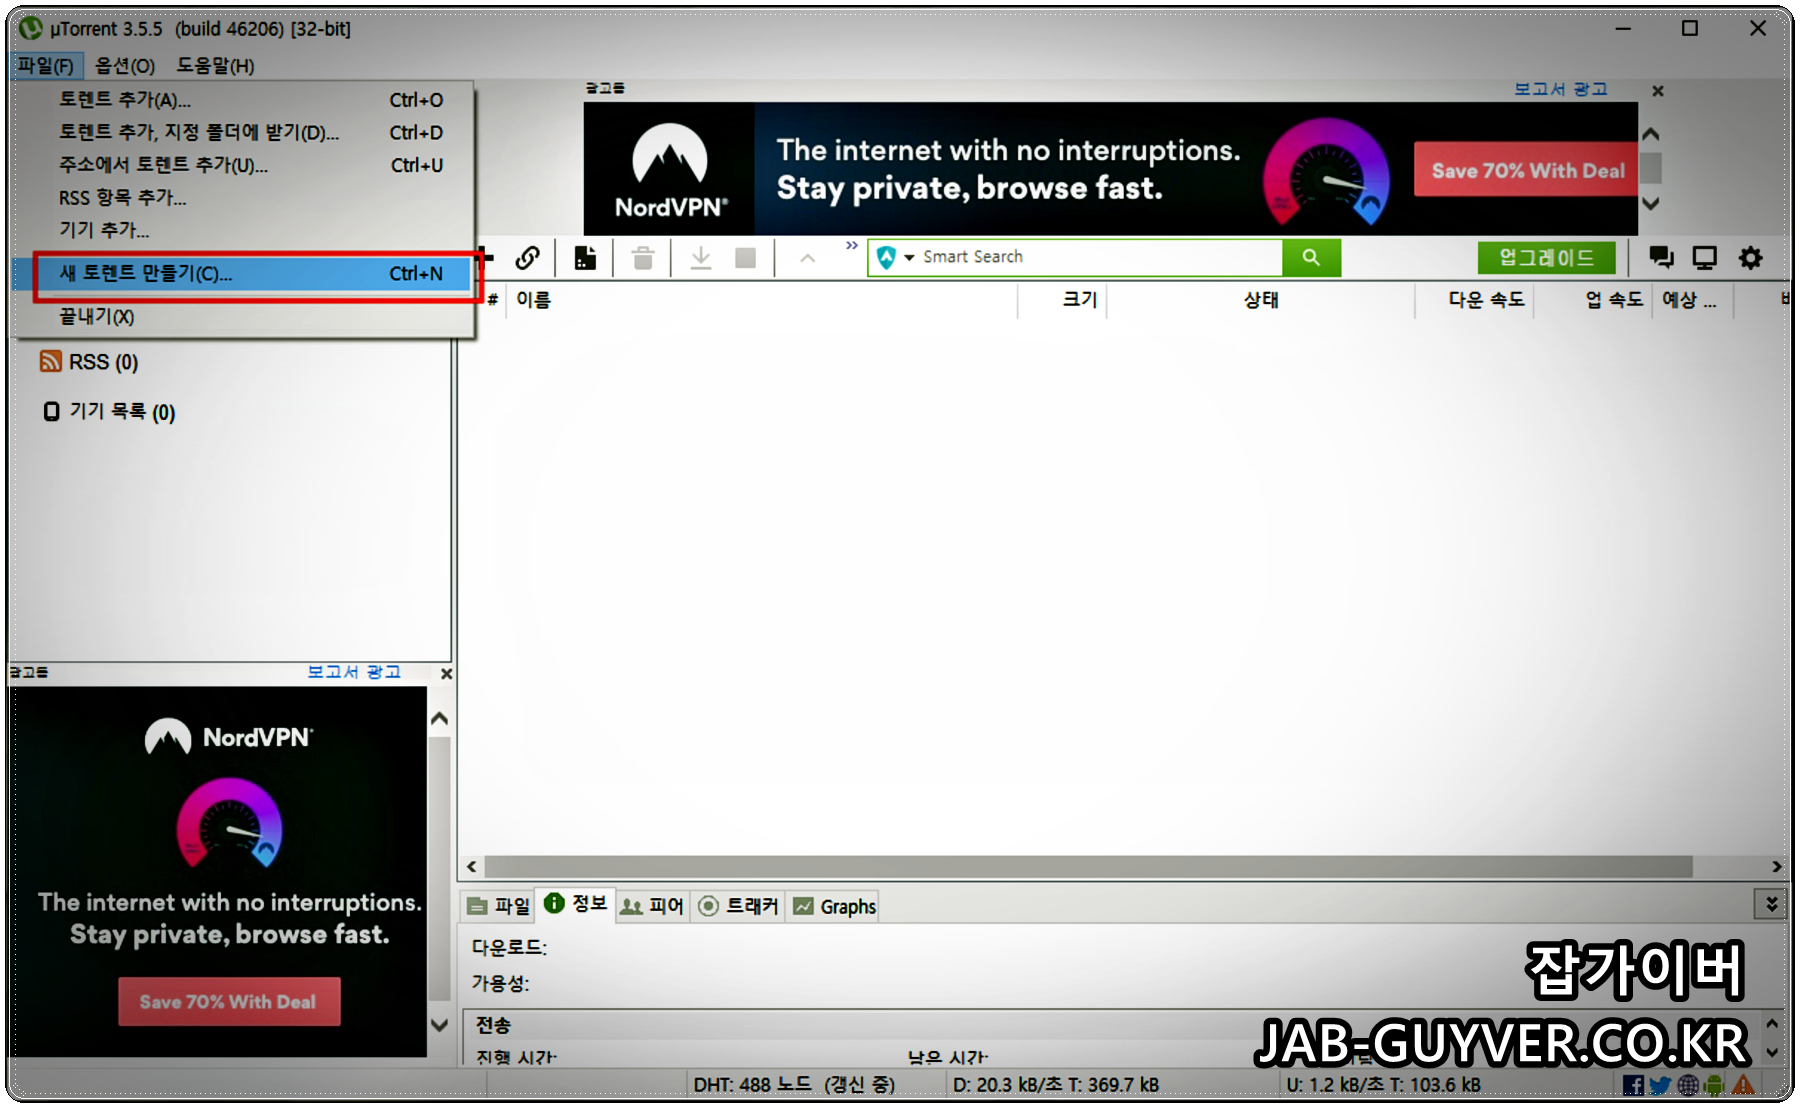The height and width of the screenshot is (1108, 1800).
Task: Click the 상태 column header
Action: point(1261,300)
